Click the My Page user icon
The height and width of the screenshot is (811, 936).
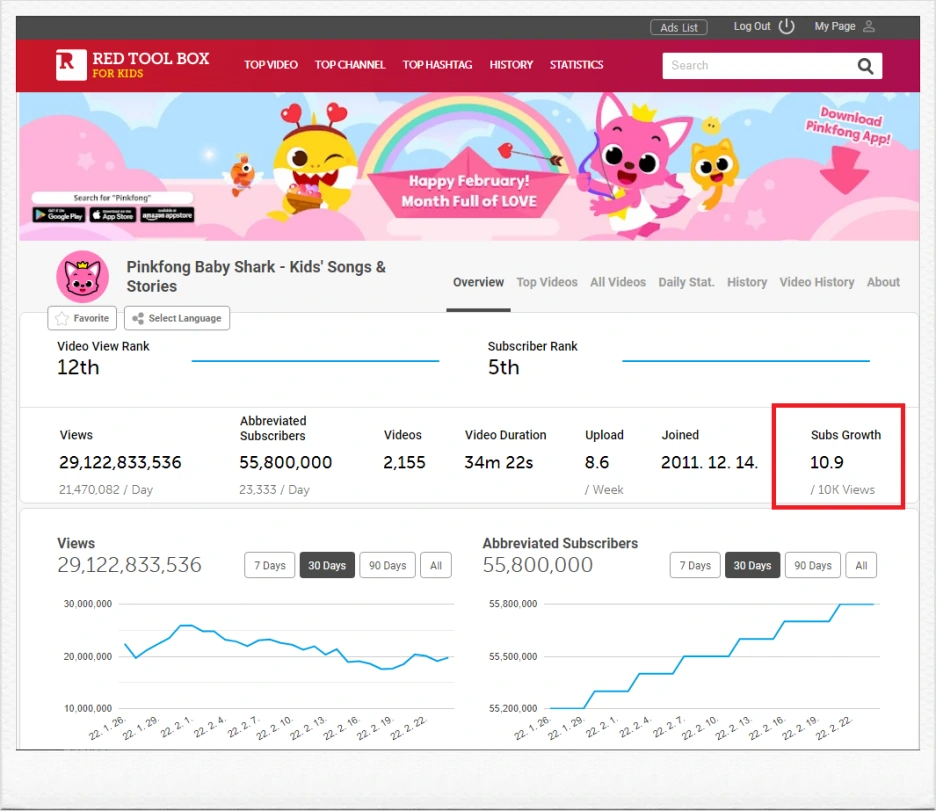point(869,26)
